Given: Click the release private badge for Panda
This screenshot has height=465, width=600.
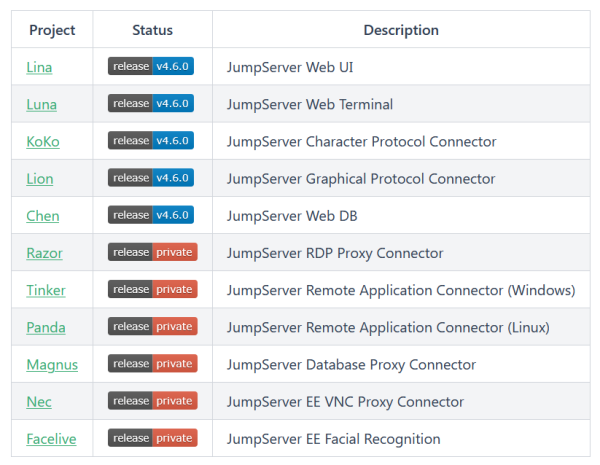Looking at the screenshot, I should point(153,326).
